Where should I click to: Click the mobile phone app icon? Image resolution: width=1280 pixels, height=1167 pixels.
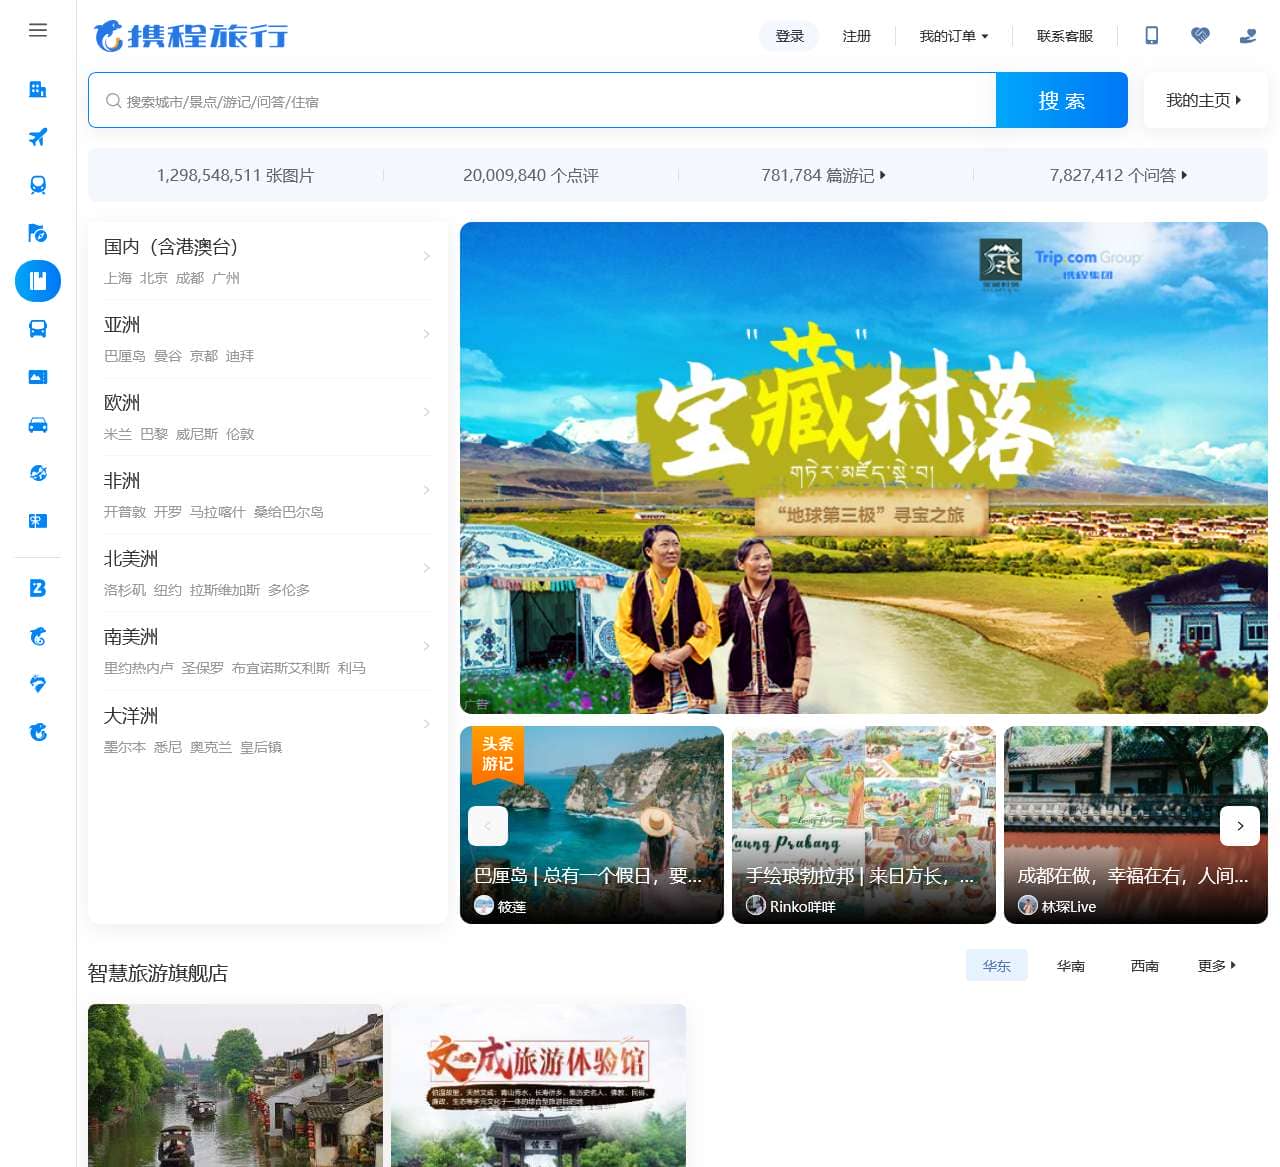click(x=1152, y=36)
